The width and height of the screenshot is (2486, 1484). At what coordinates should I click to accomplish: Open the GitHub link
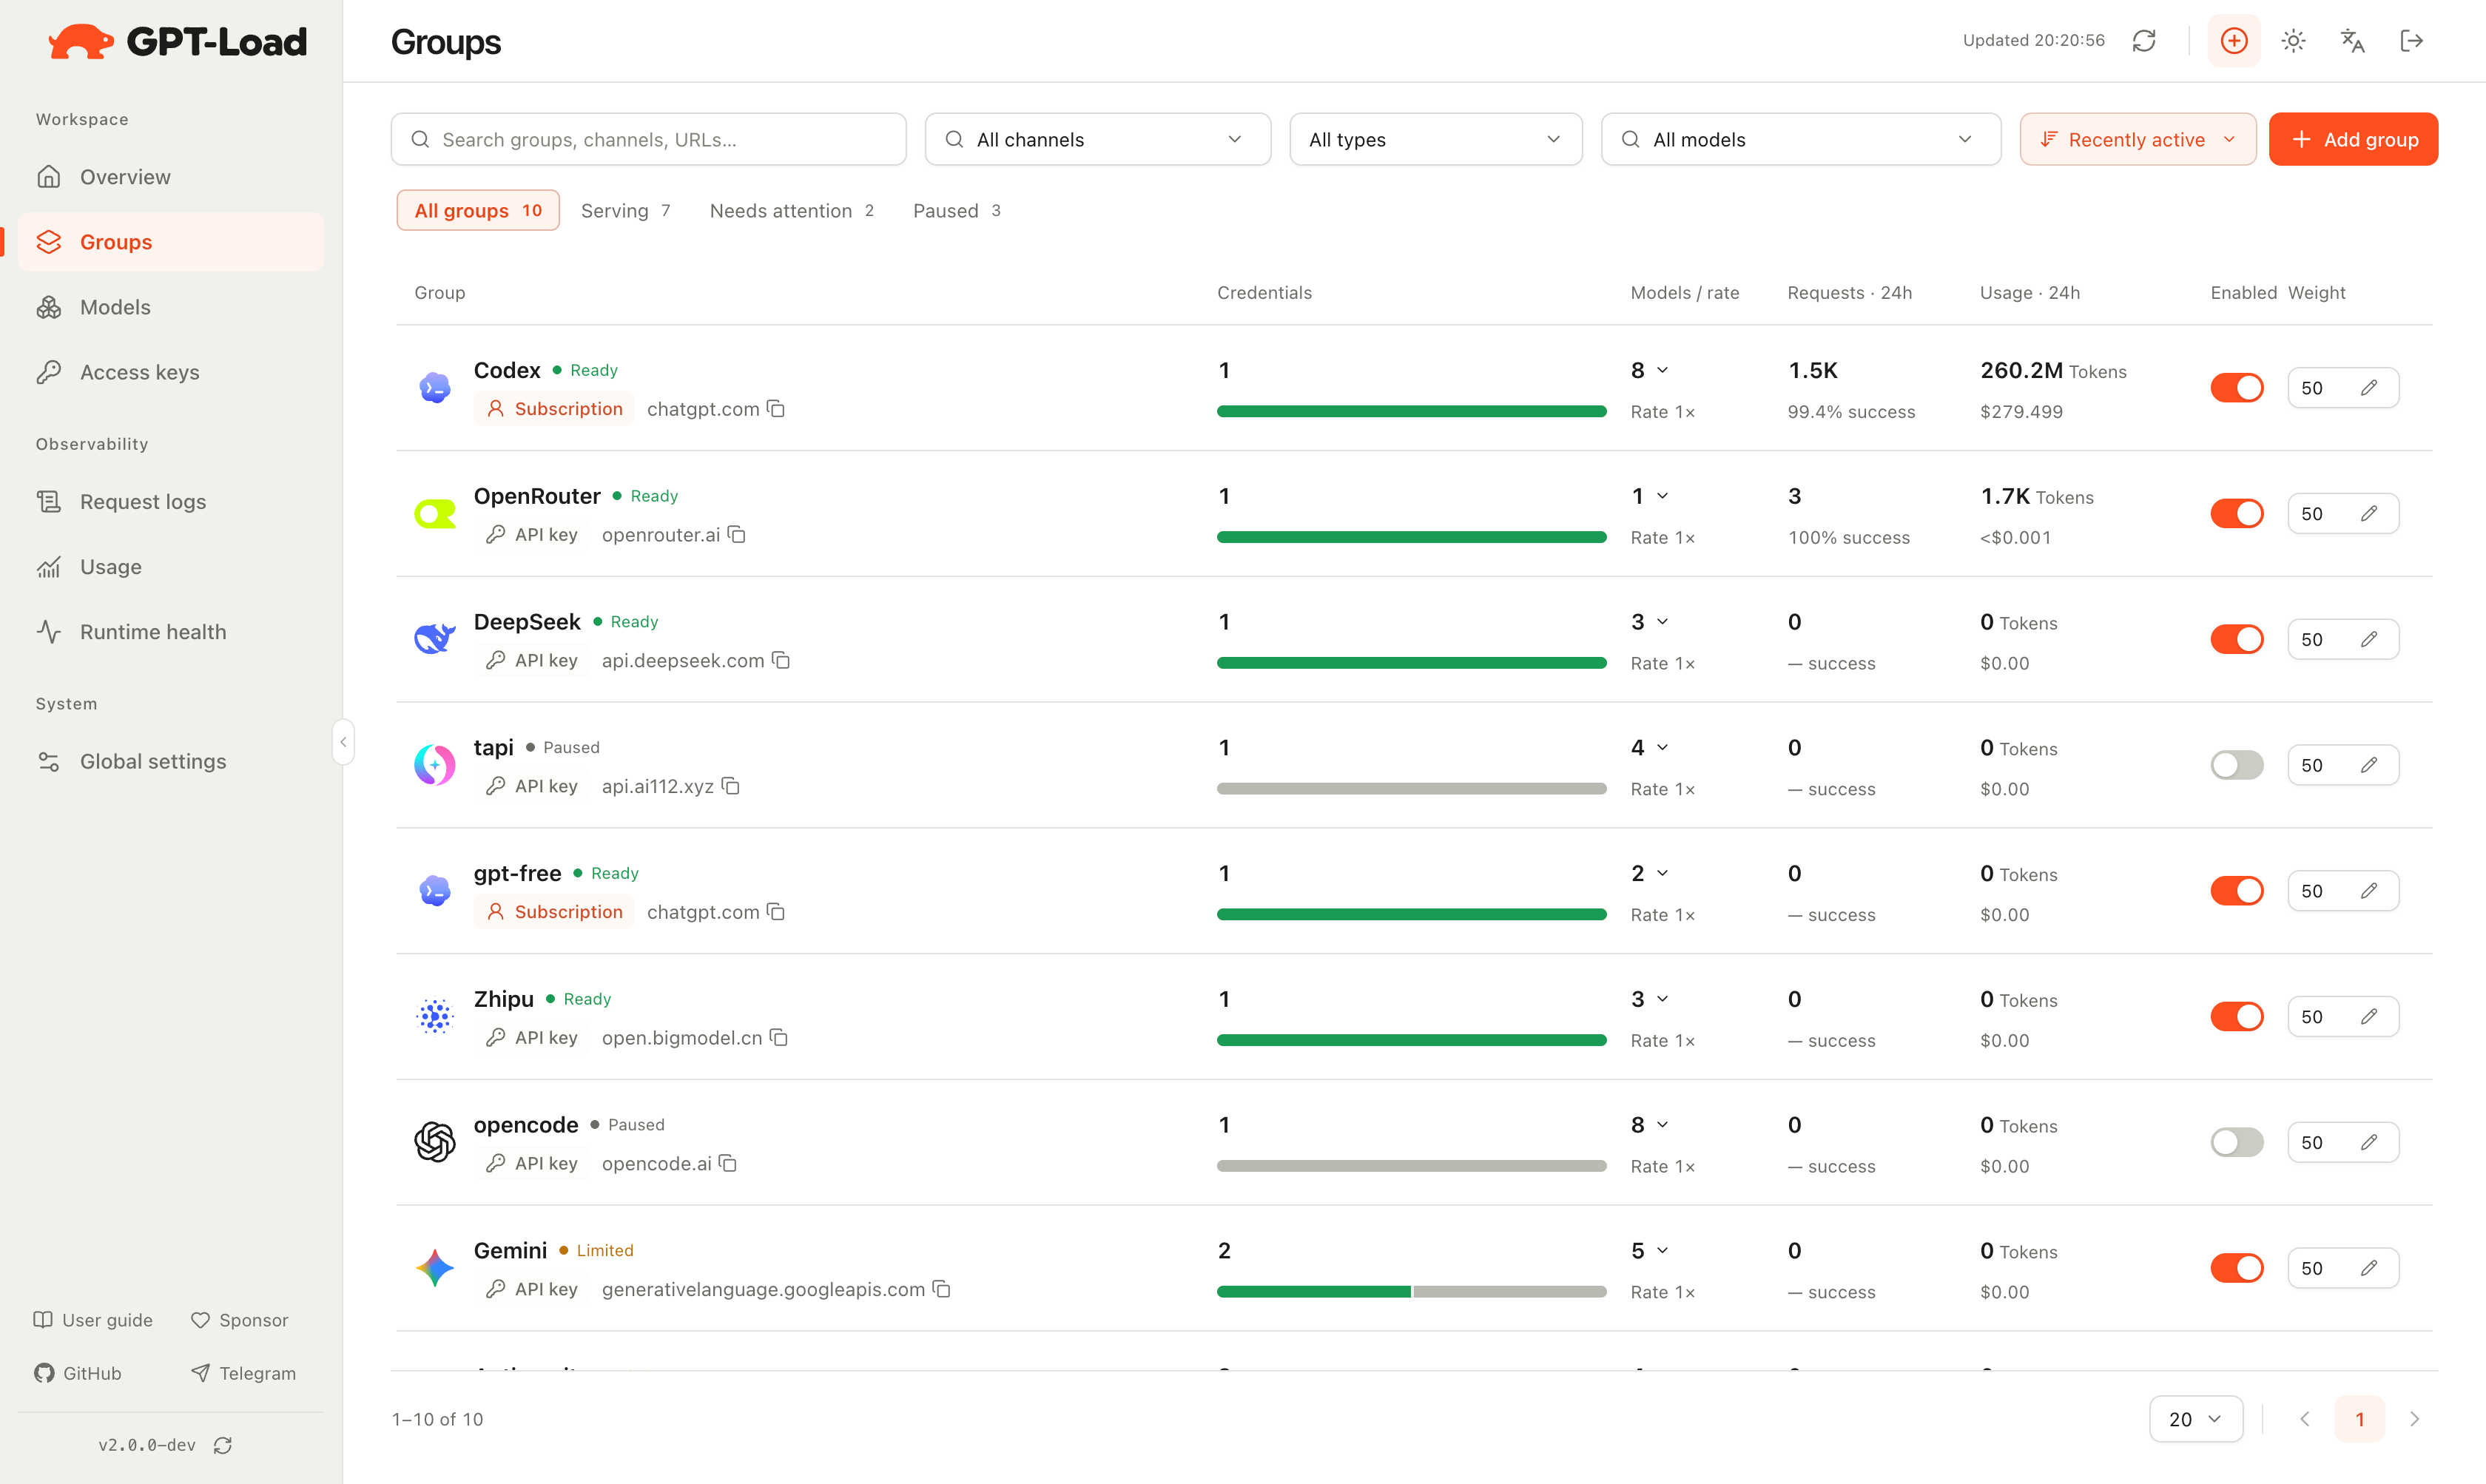78,1374
